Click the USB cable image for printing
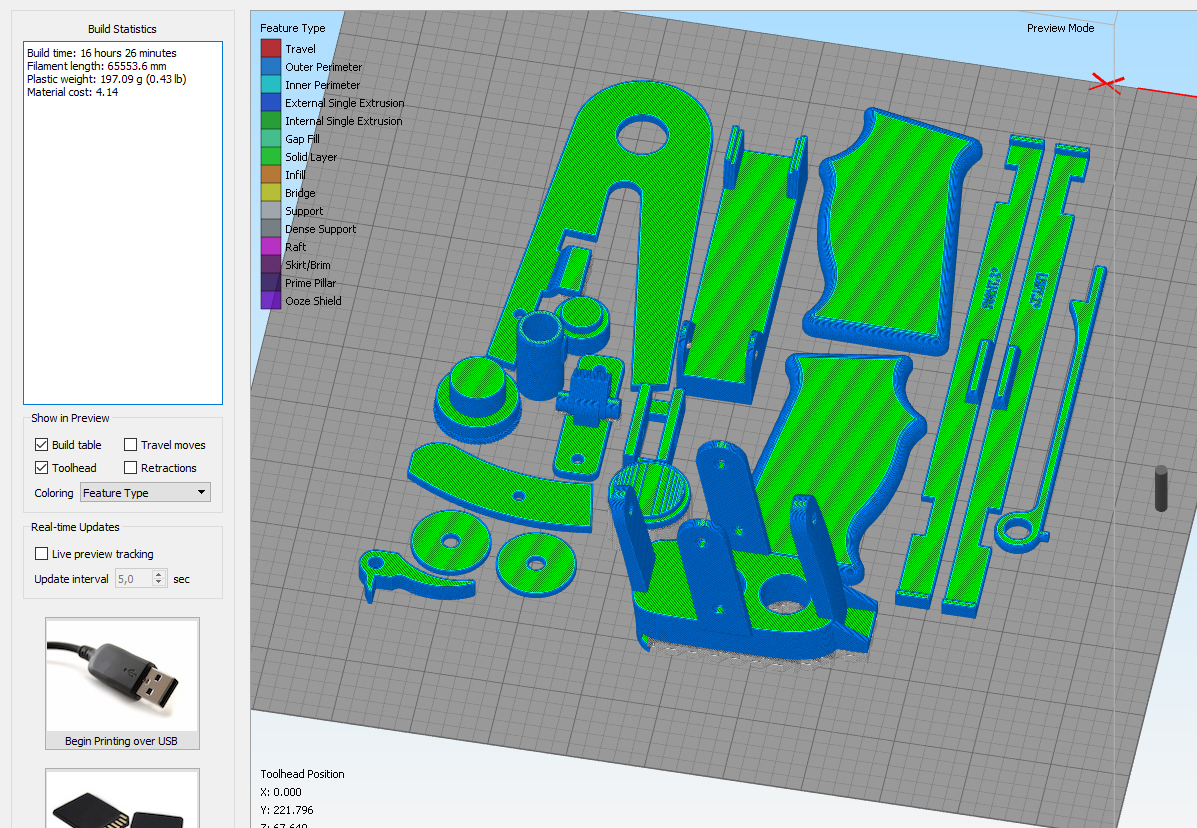Image resolution: width=1197 pixels, height=828 pixels. point(122,675)
